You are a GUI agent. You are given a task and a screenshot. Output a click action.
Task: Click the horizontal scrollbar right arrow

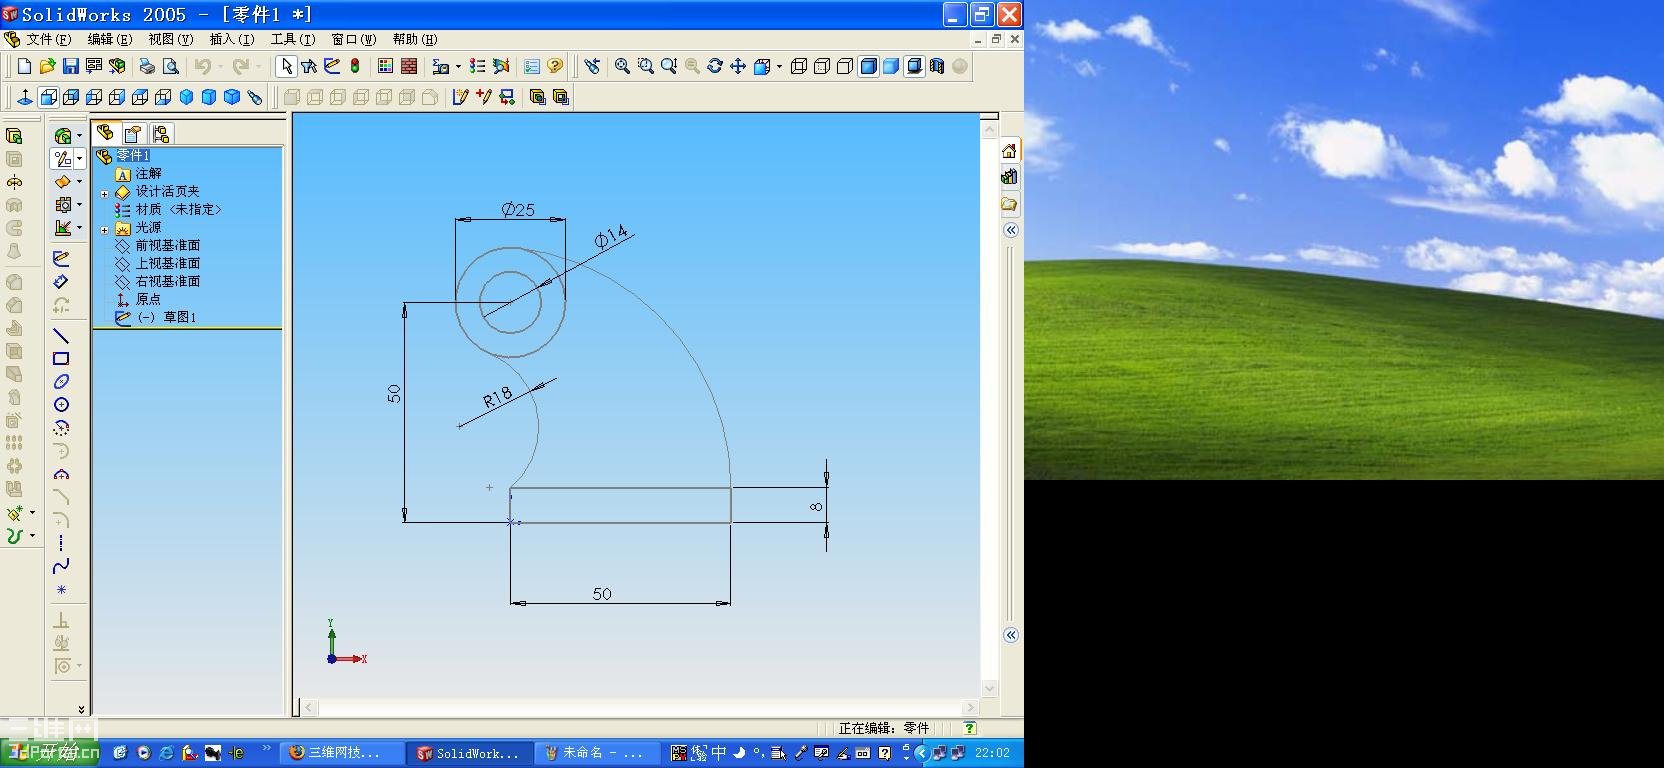coord(969,708)
